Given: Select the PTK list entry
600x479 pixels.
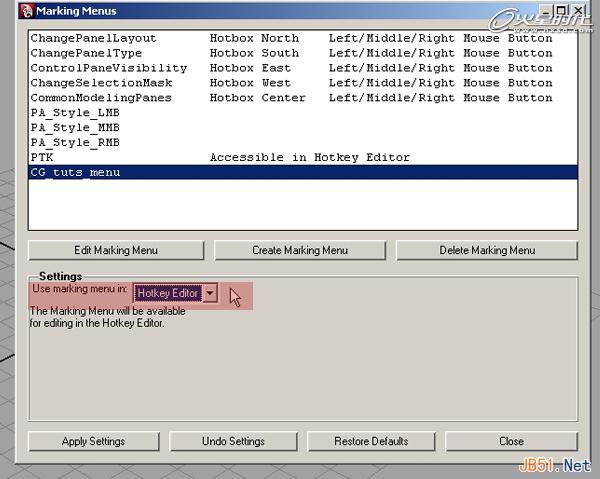Looking at the screenshot, I should pos(303,158).
